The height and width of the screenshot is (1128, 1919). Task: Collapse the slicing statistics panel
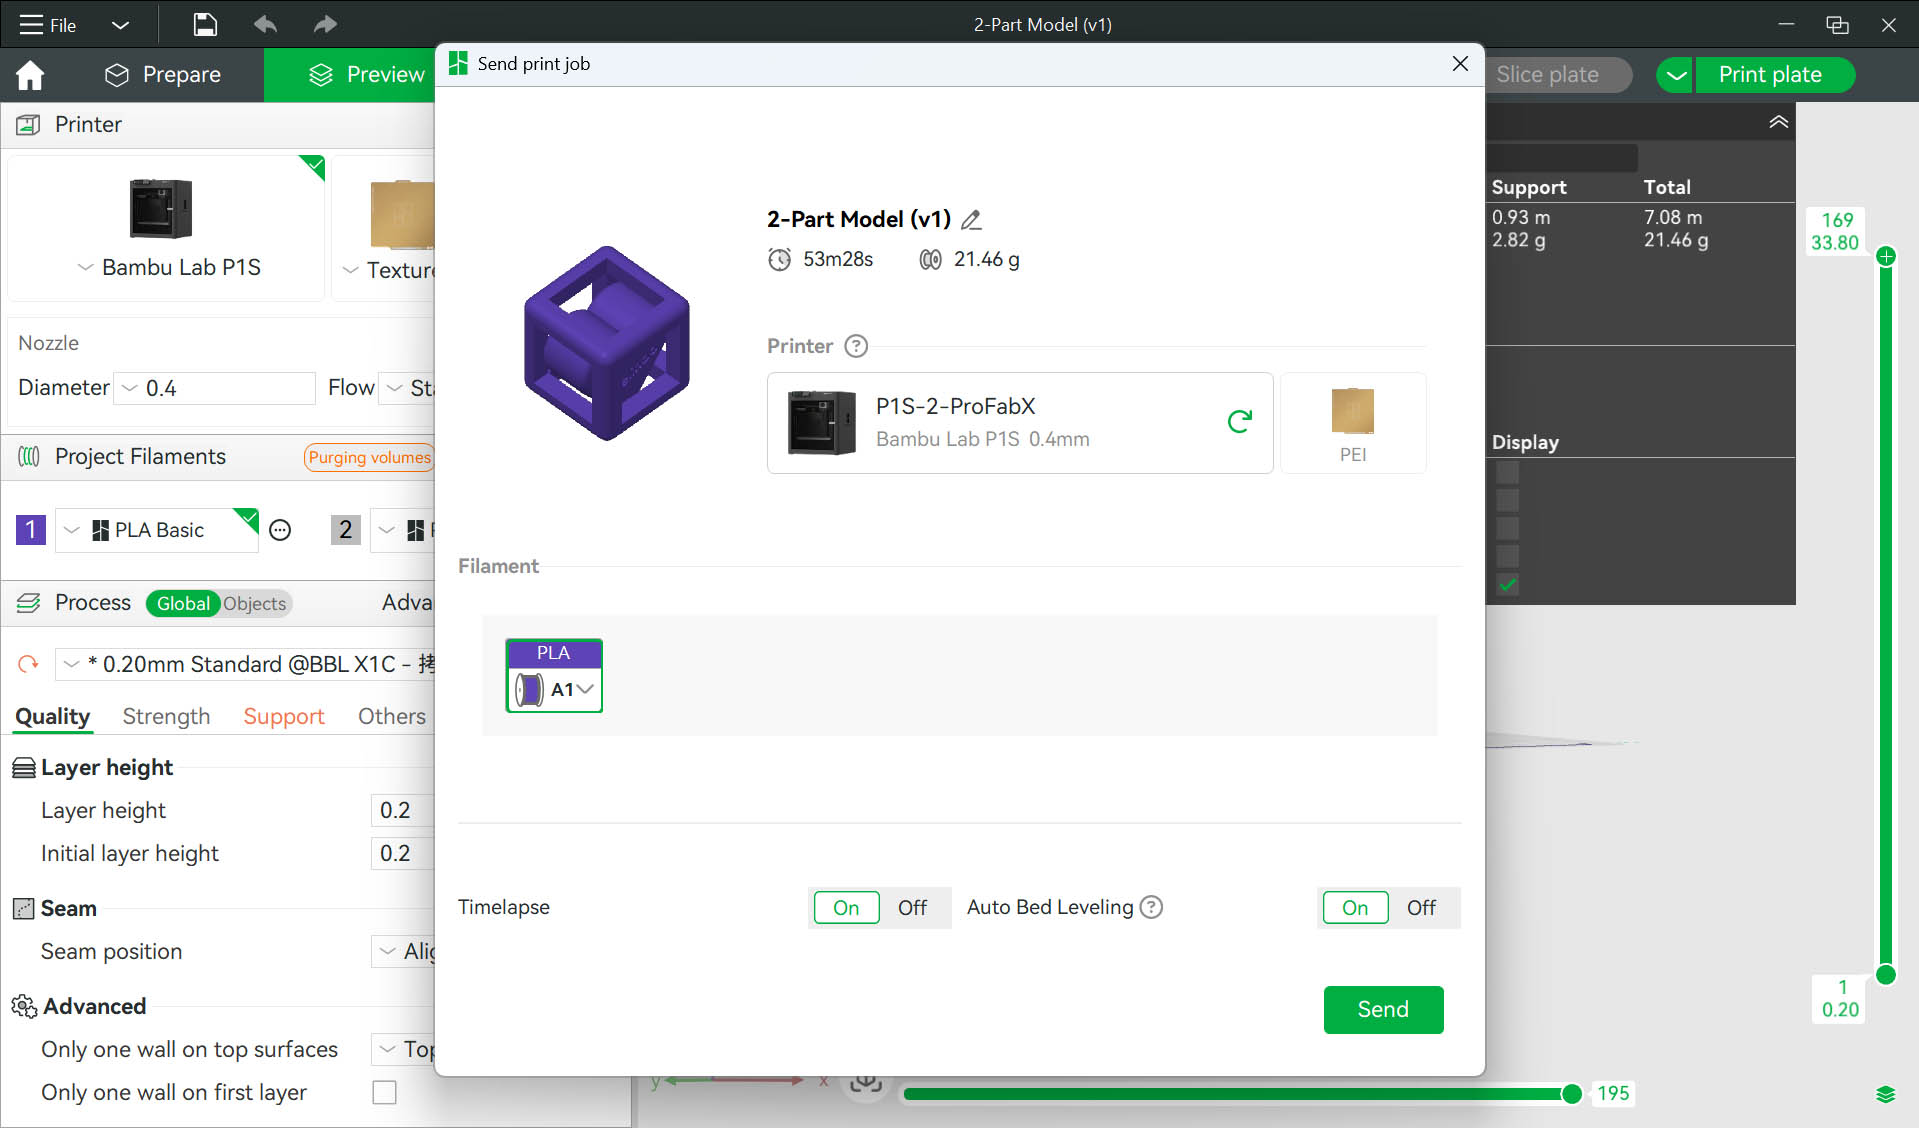pos(1778,122)
